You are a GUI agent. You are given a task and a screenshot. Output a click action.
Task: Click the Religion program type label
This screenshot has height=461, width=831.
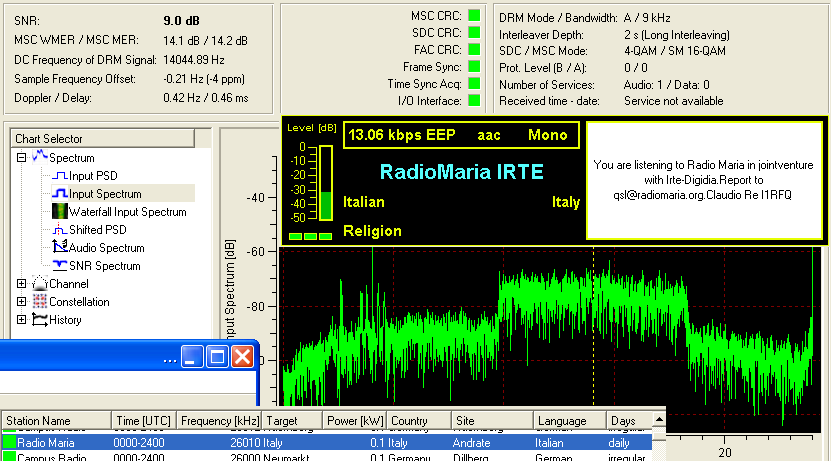(x=372, y=231)
